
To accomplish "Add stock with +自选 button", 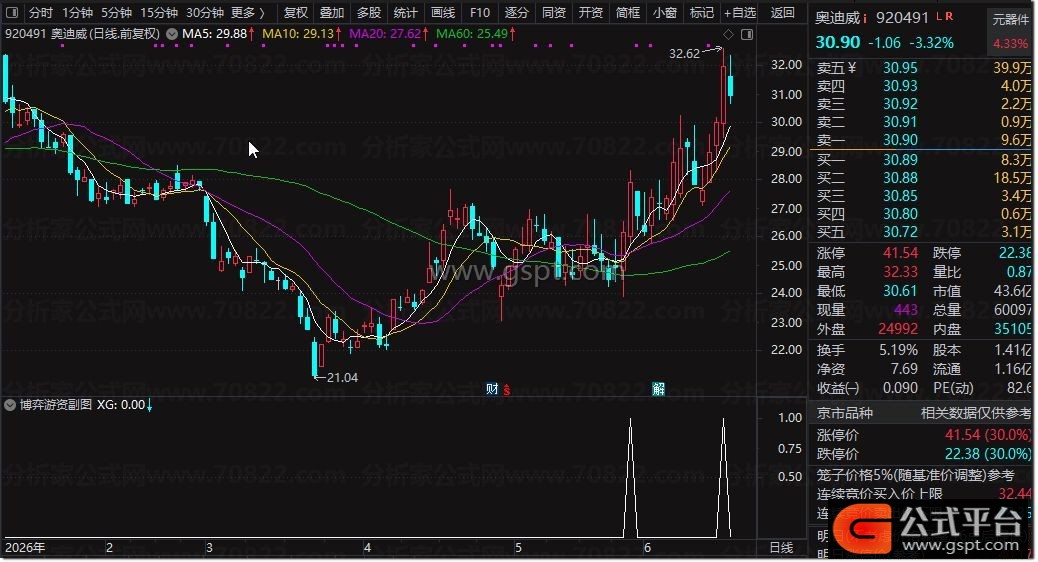I will (740, 13).
